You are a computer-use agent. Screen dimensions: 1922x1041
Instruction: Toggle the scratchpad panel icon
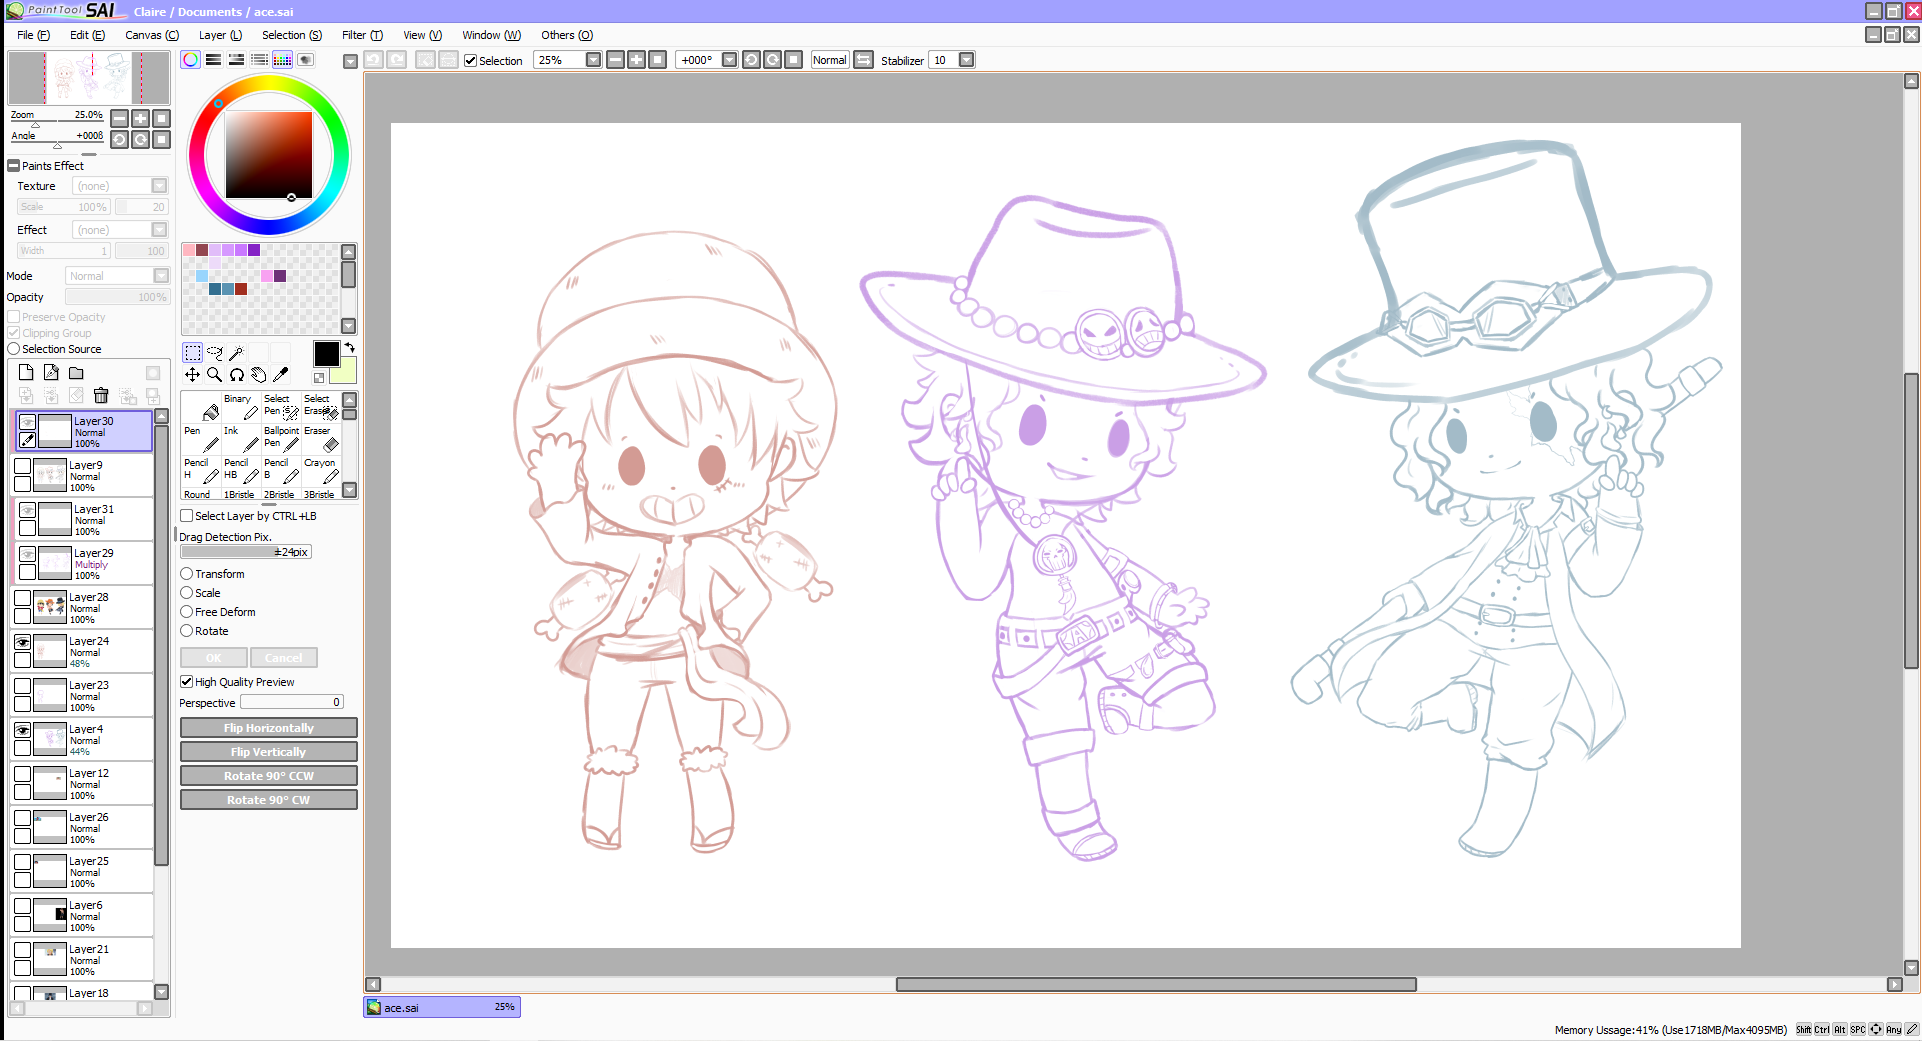click(305, 60)
